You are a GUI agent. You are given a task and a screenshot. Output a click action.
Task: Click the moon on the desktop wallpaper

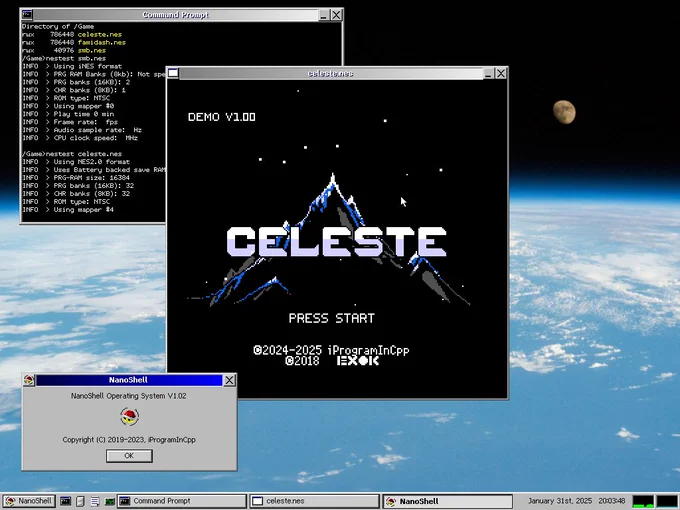tap(564, 112)
